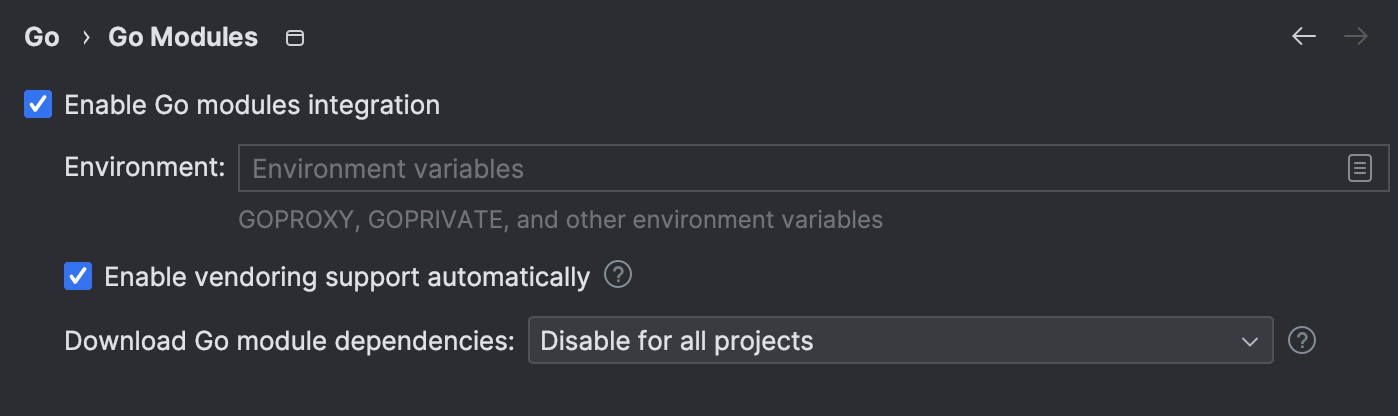Show help for vendoring support
The height and width of the screenshot is (416, 1398).
coord(618,274)
